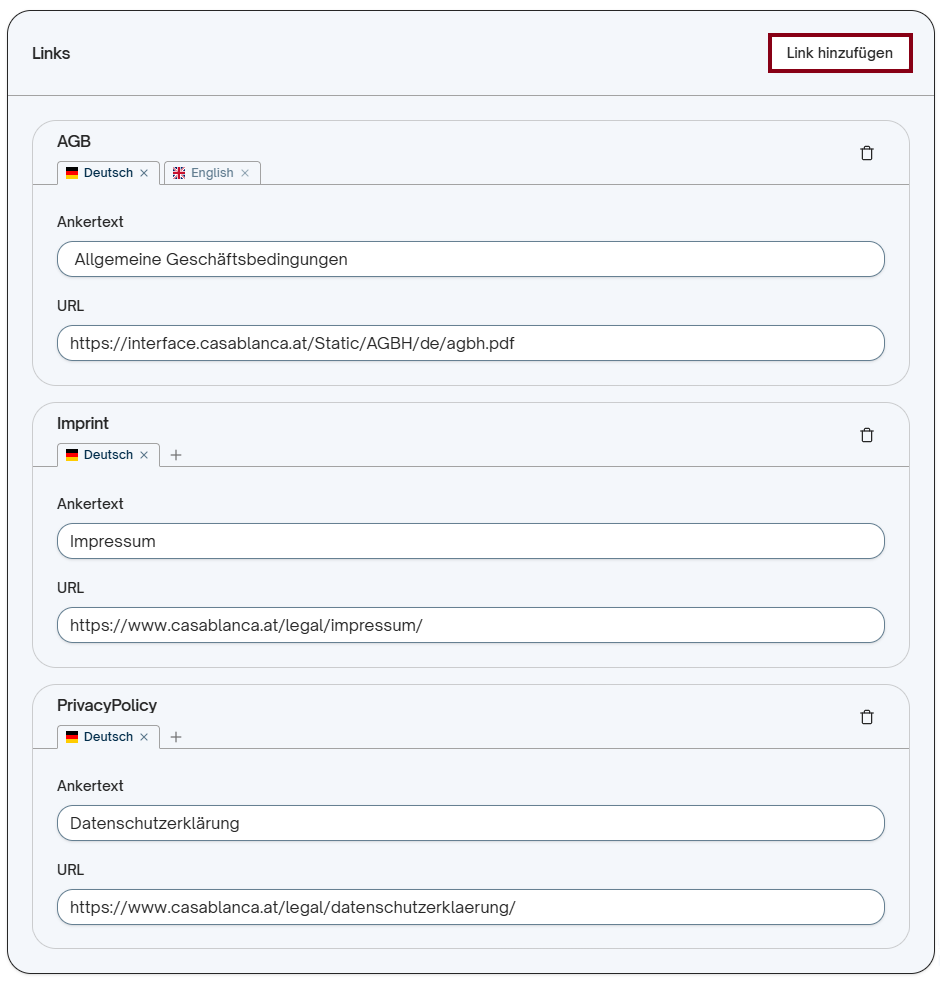The image size is (940, 981).
Task: Click the PrivacyPolicy card title
Action: point(107,706)
